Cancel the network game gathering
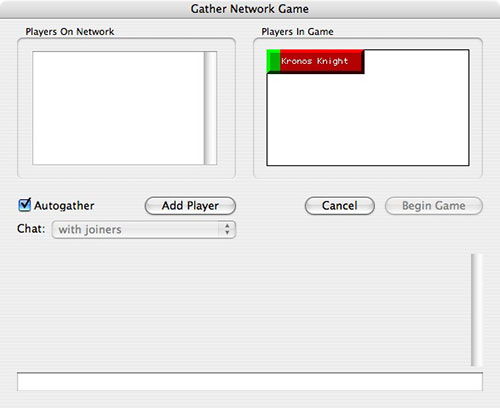The width and height of the screenshot is (500, 408). (x=340, y=206)
